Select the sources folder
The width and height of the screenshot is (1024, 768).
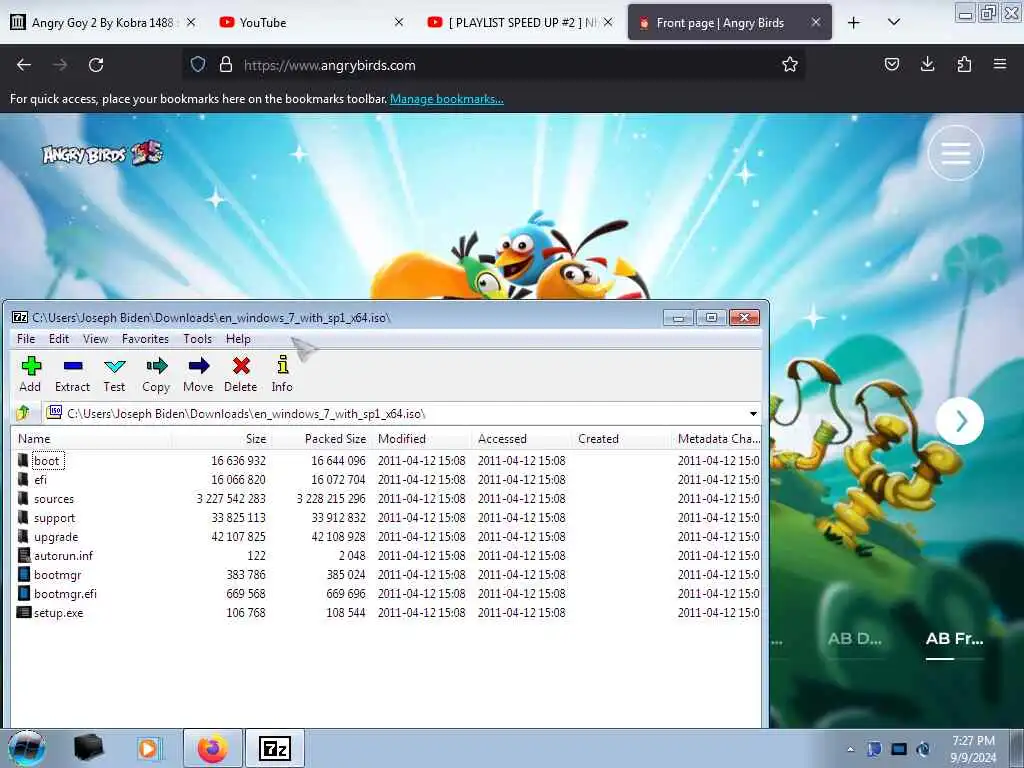coord(387,498)
